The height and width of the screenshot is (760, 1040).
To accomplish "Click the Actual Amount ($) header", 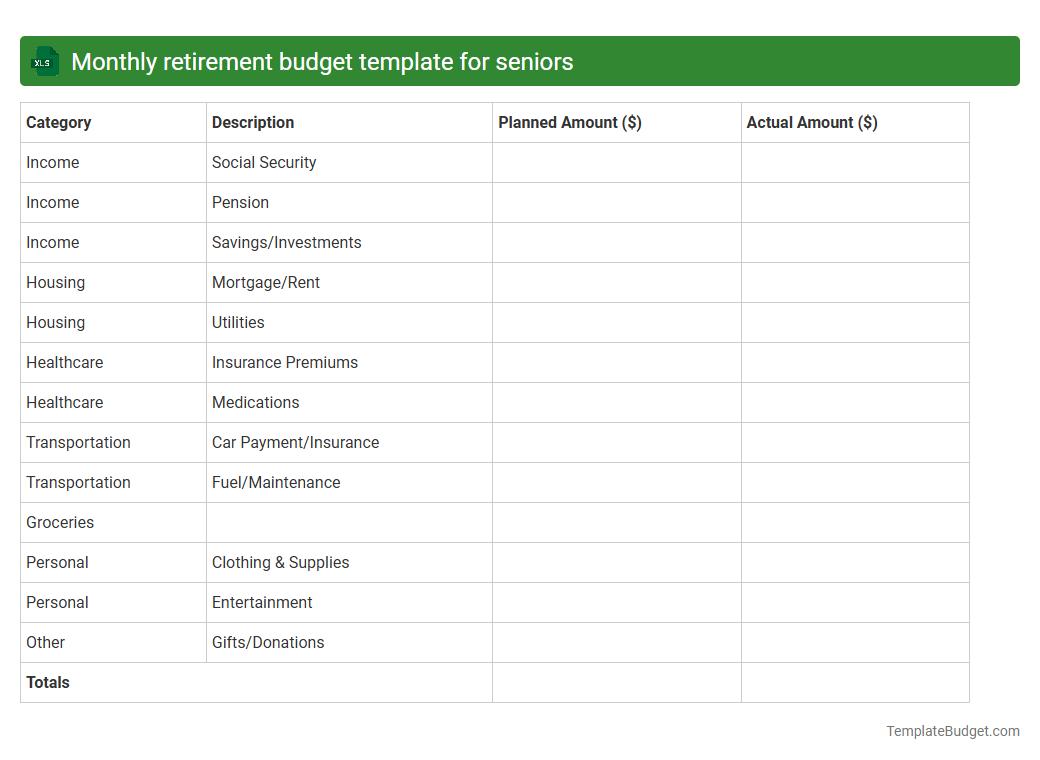I will [812, 122].
